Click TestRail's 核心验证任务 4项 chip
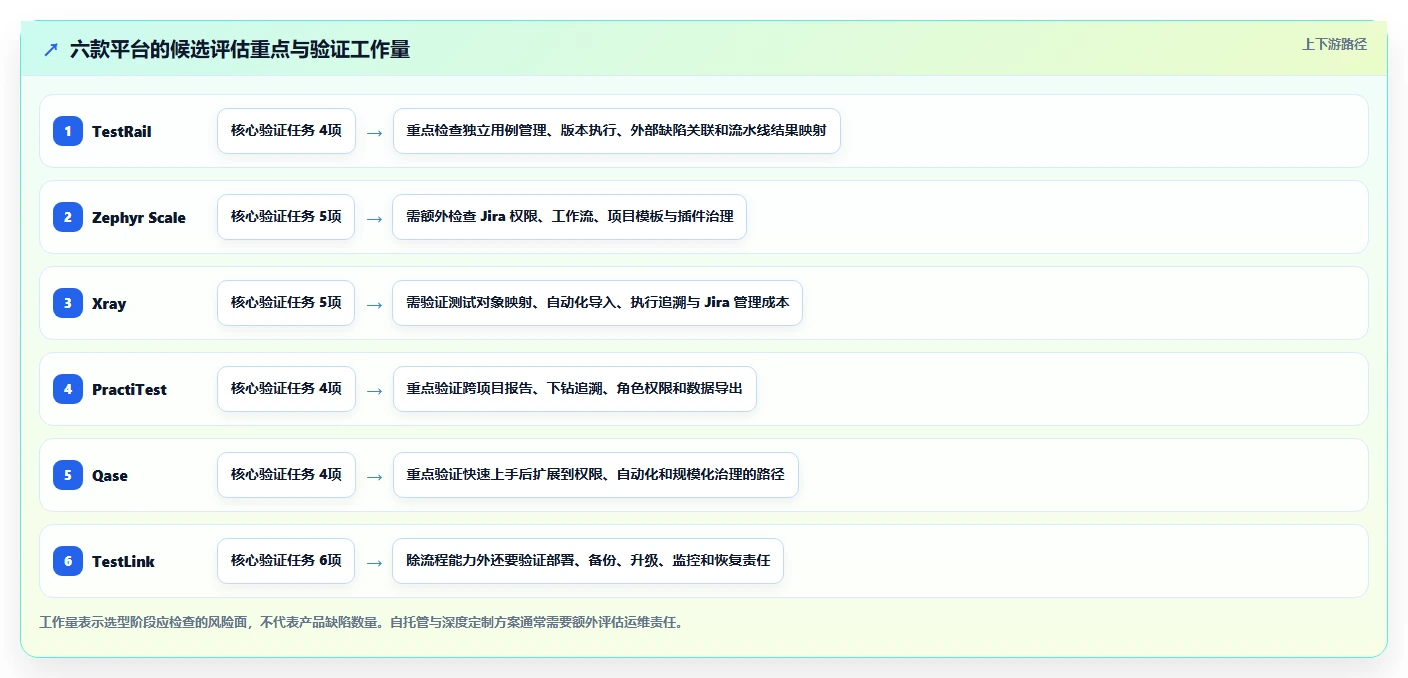This screenshot has height=678, width=1408. [x=286, y=131]
